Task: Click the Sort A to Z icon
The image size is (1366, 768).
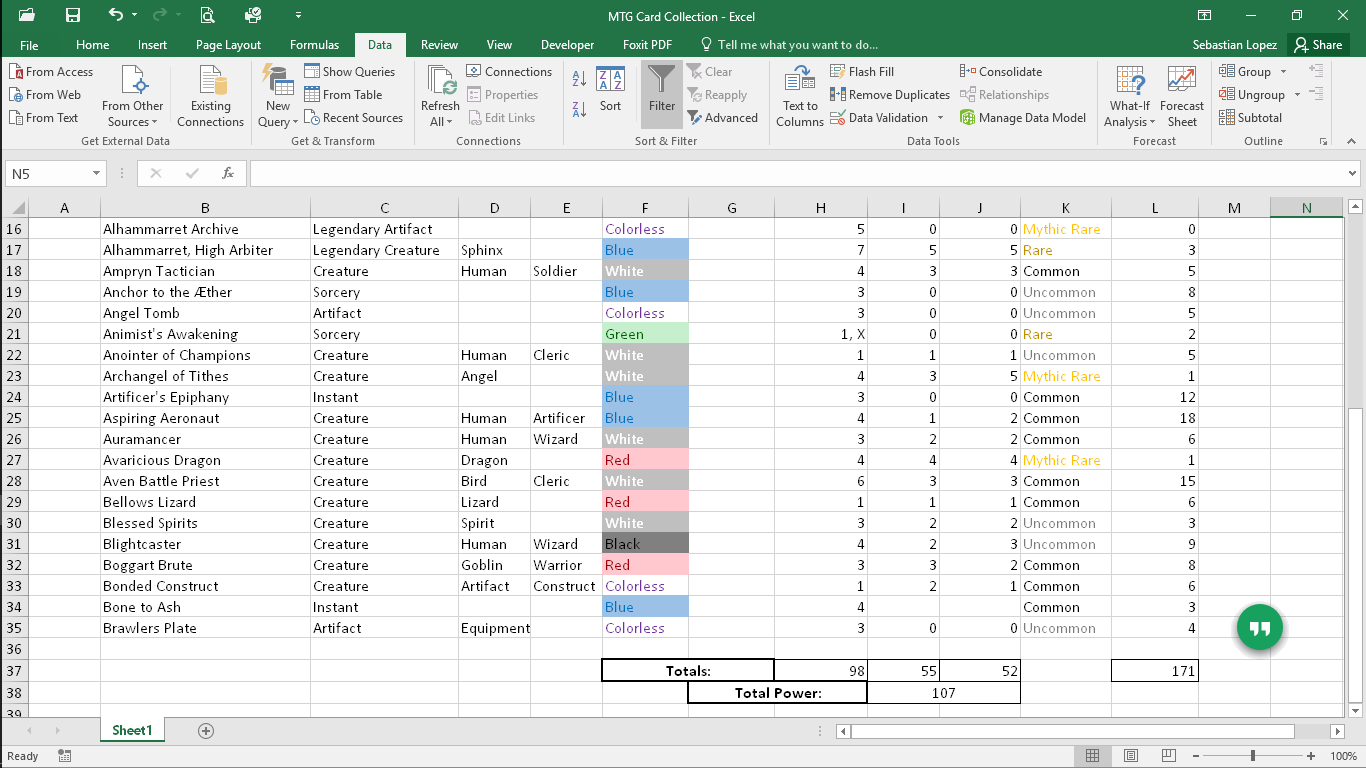Action: 579,78
